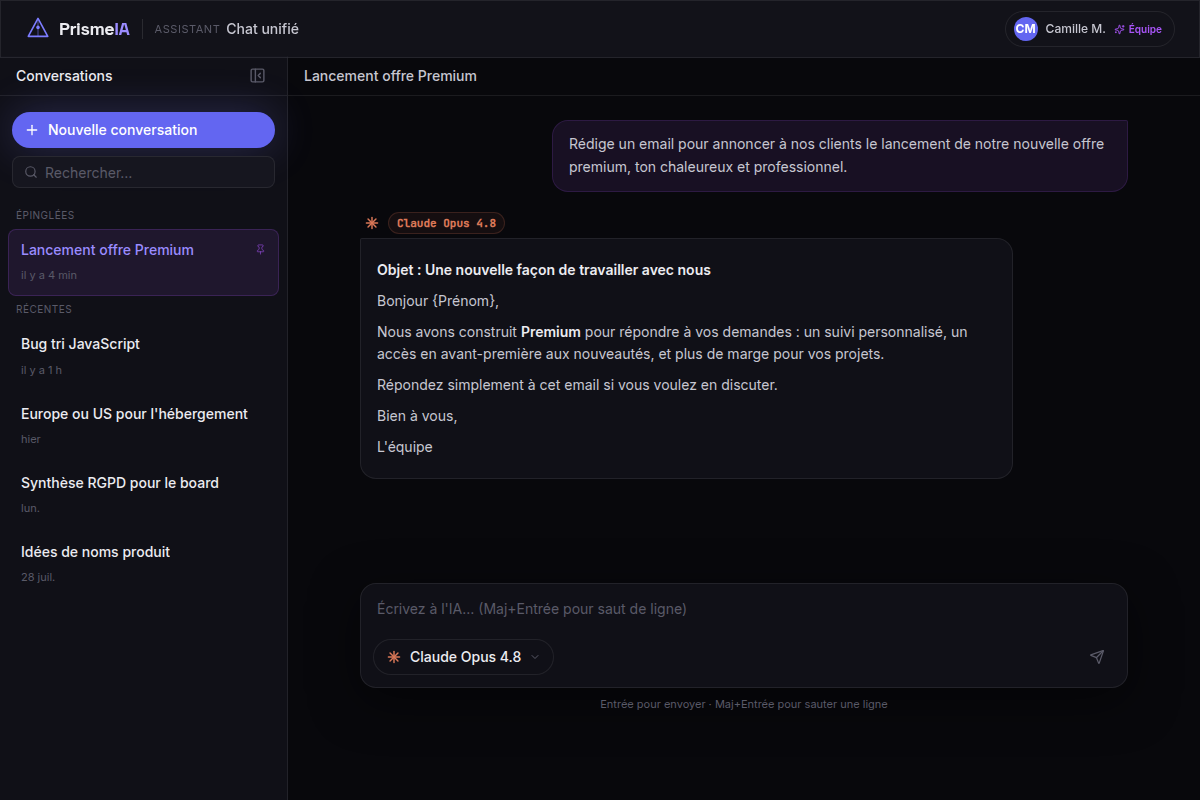Viewport: 1200px width, 800px height.
Task: Click the search magnifier icon
Action: click(31, 173)
